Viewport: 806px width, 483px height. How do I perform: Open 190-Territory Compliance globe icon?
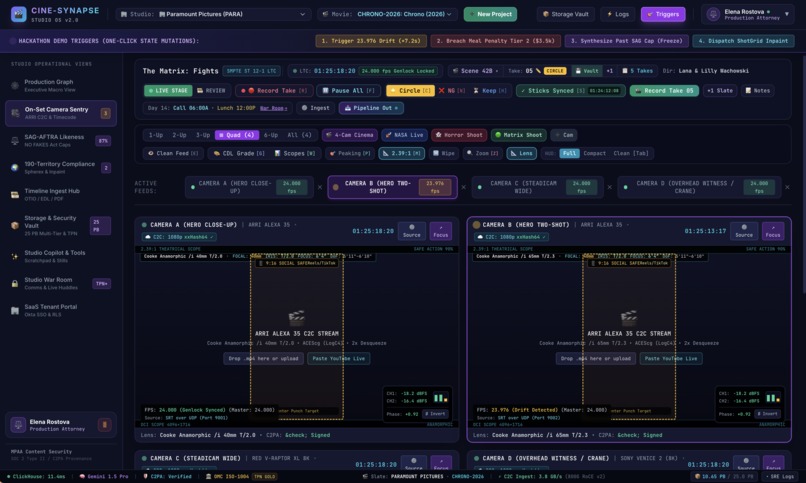[x=15, y=168]
